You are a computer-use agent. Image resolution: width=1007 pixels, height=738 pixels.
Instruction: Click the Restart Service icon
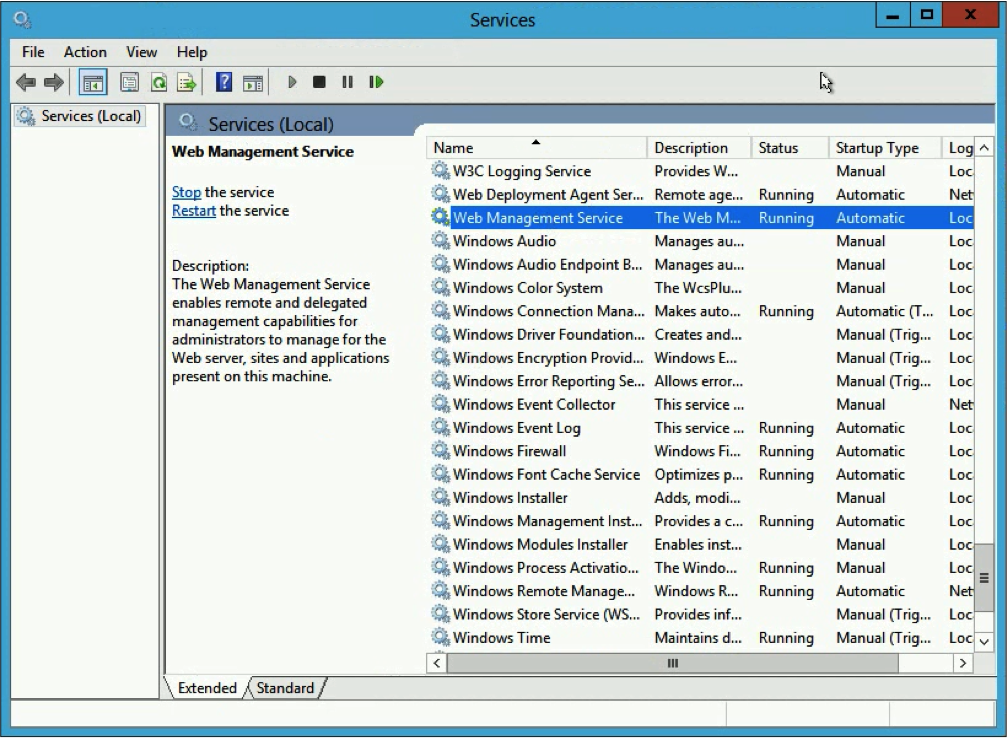[376, 82]
